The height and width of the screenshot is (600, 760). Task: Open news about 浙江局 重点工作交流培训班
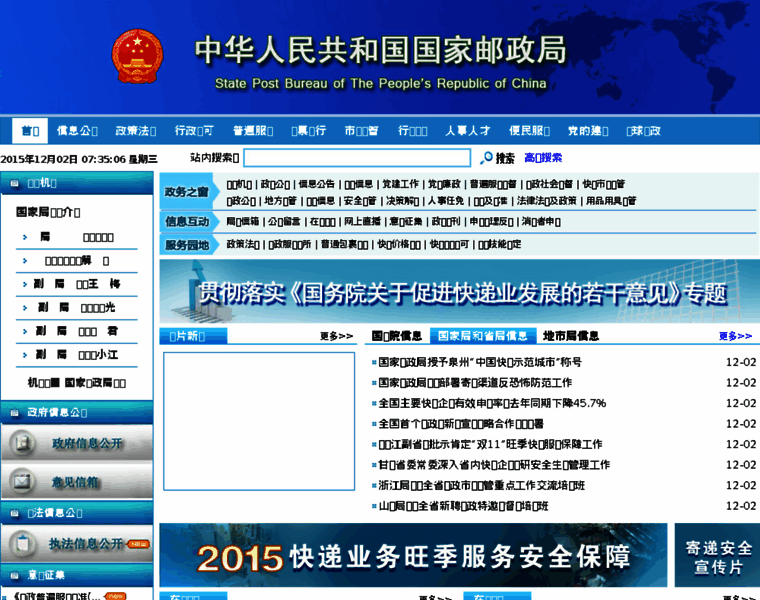pyautogui.click(x=481, y=485)
